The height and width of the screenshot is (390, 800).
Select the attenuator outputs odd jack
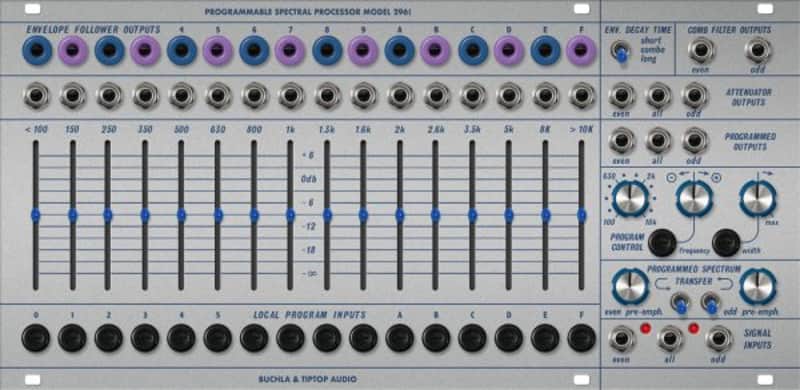click(x=695, y=95)
